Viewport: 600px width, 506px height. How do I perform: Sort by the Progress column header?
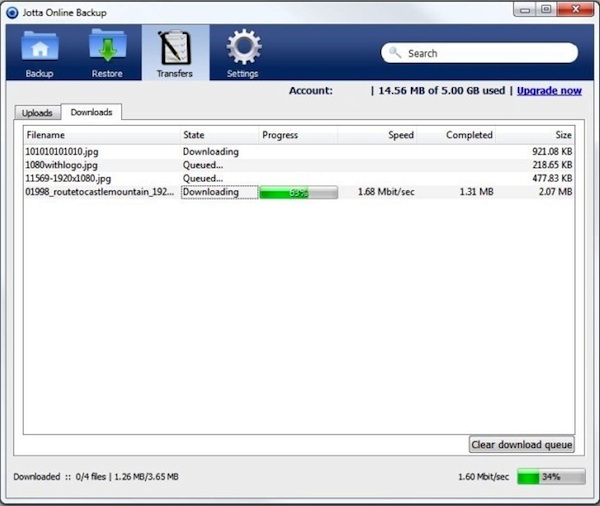(298, 135)
